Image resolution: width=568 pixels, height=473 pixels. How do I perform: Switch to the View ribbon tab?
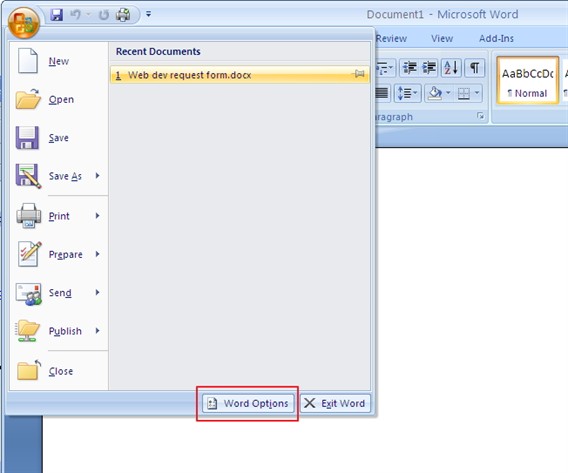pos(442,38)
